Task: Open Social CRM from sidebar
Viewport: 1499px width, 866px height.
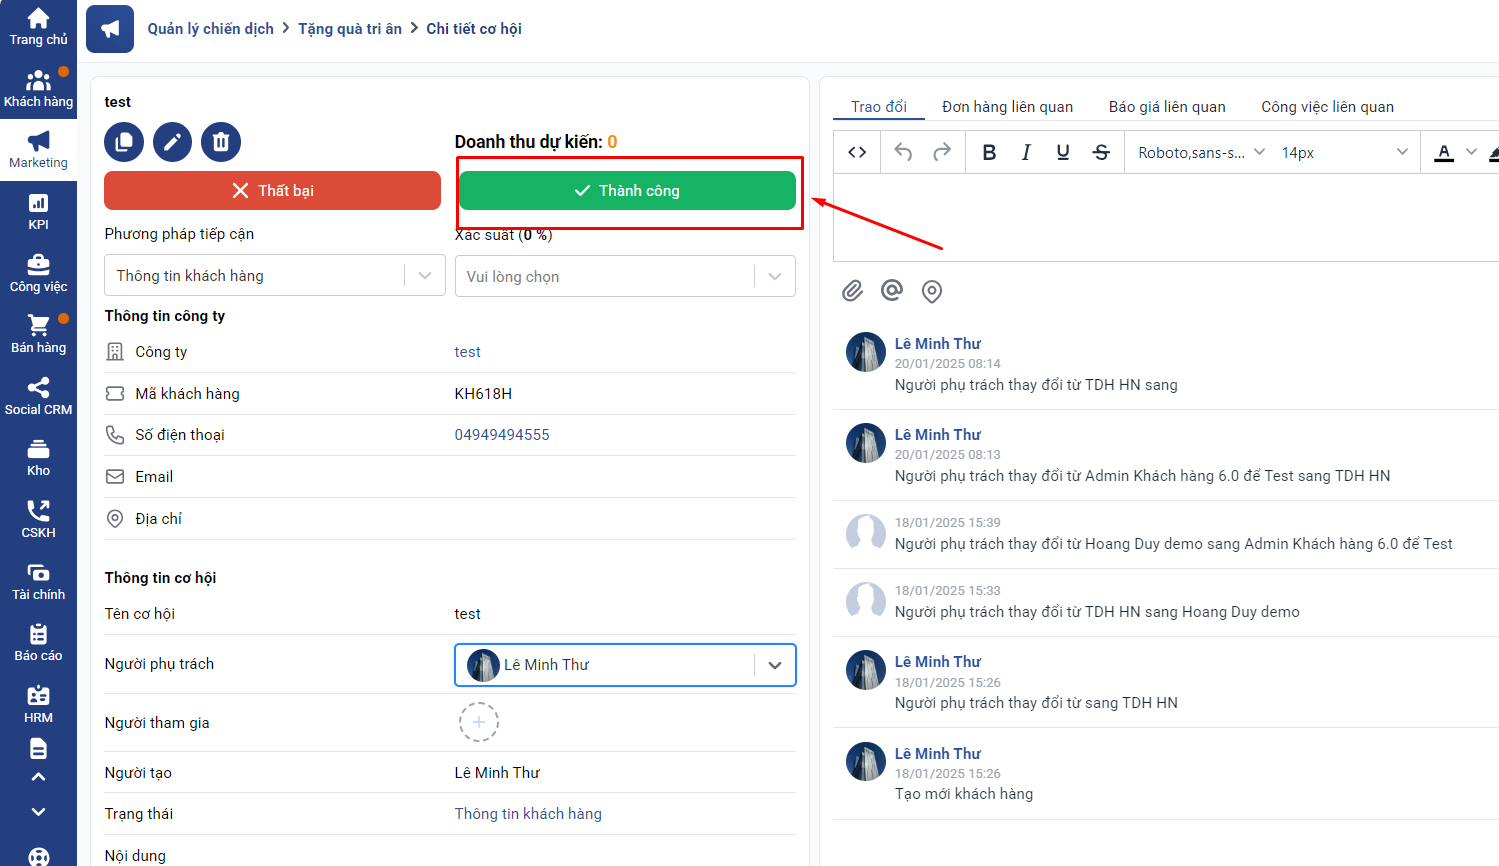Action: (x=38, y=396)
